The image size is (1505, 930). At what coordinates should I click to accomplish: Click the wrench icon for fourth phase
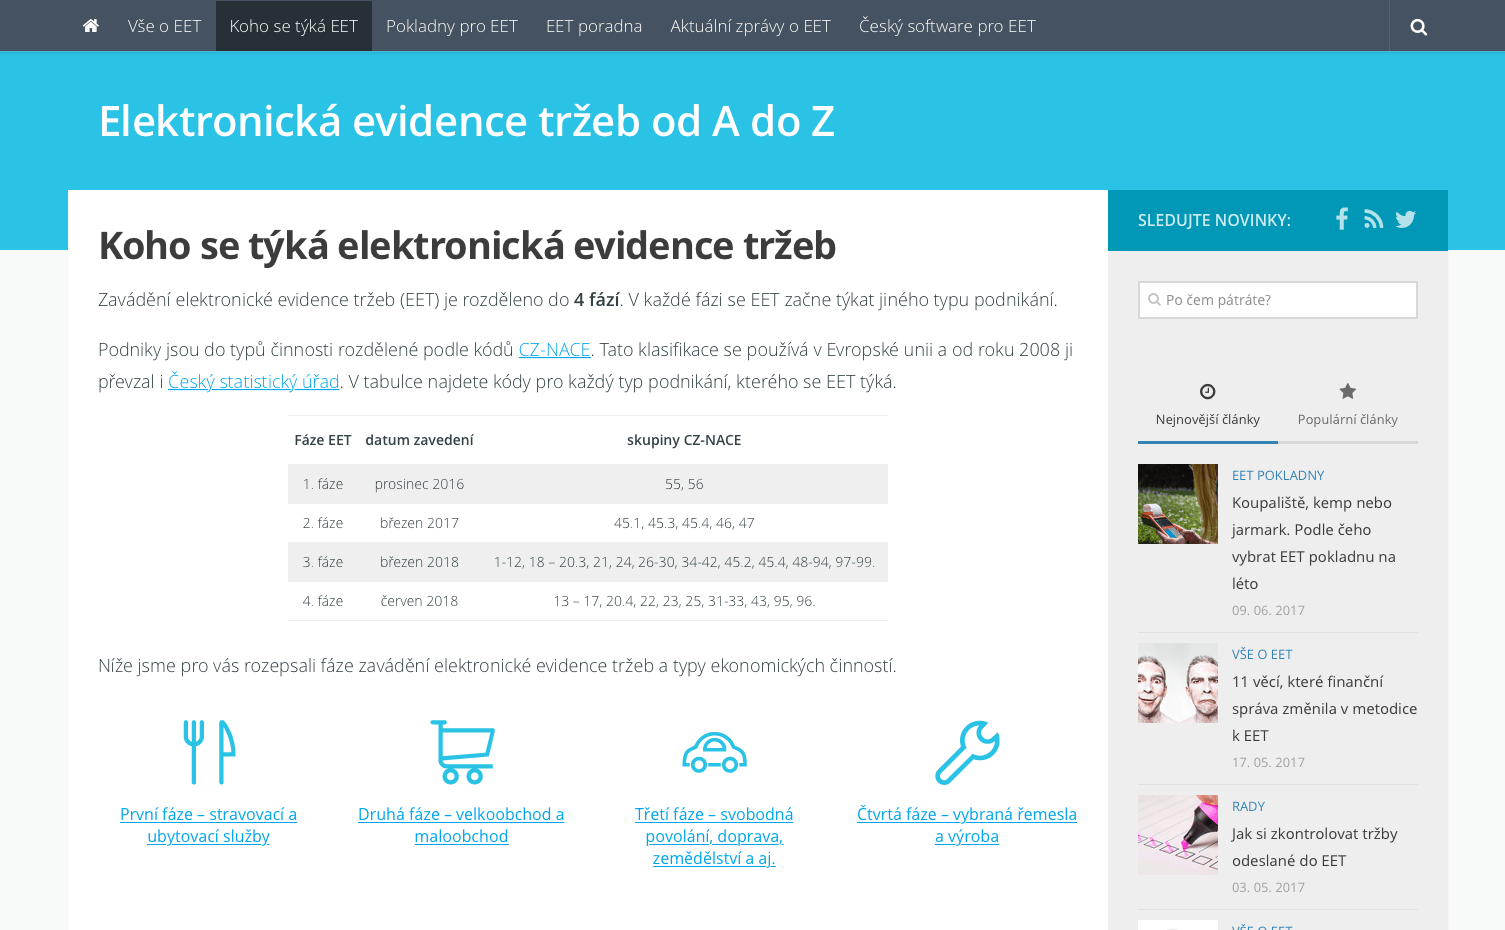[x=967, y=752]
